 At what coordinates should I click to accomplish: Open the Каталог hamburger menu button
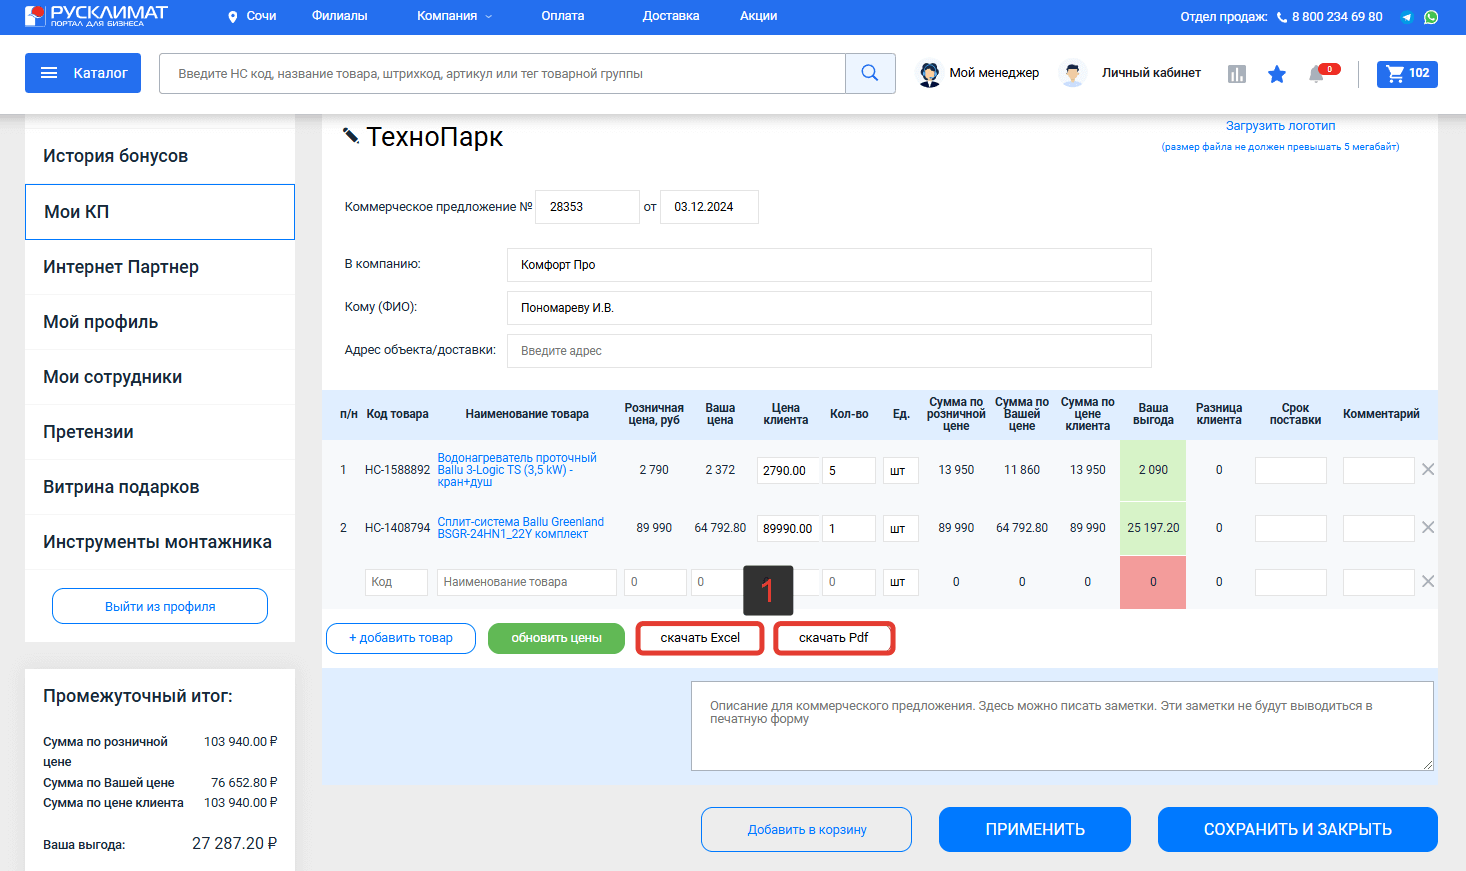pos(83,73)
